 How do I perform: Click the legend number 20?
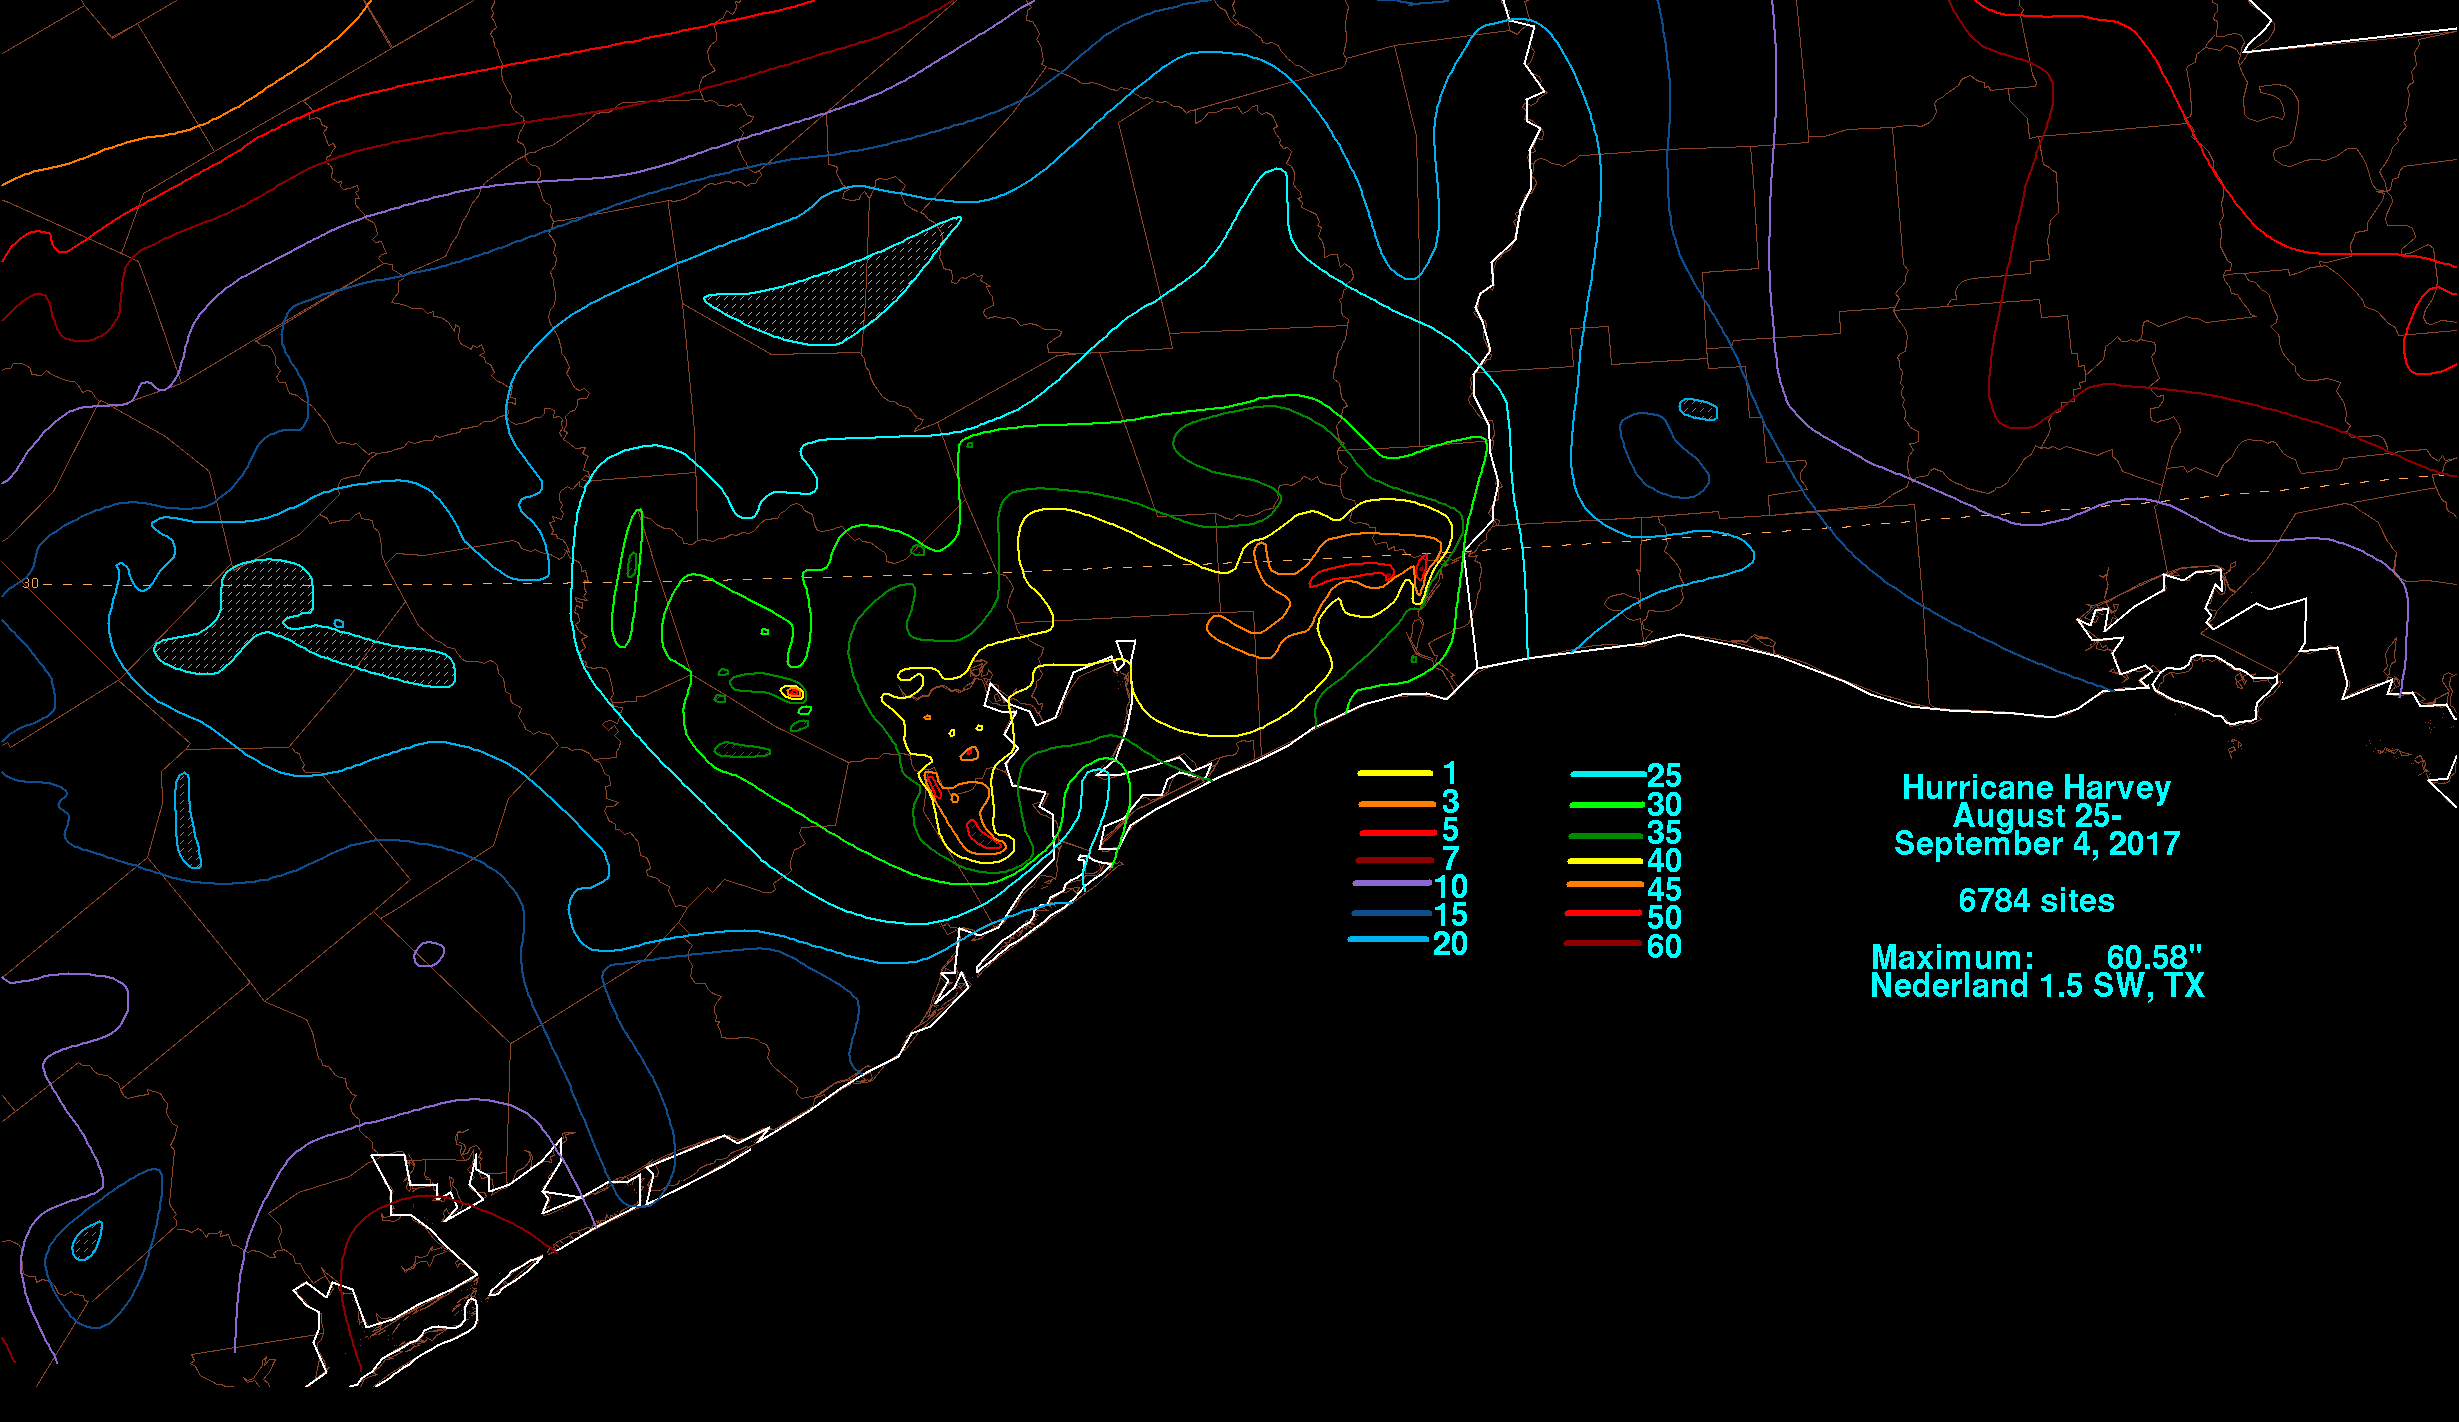click(1450, 944)
